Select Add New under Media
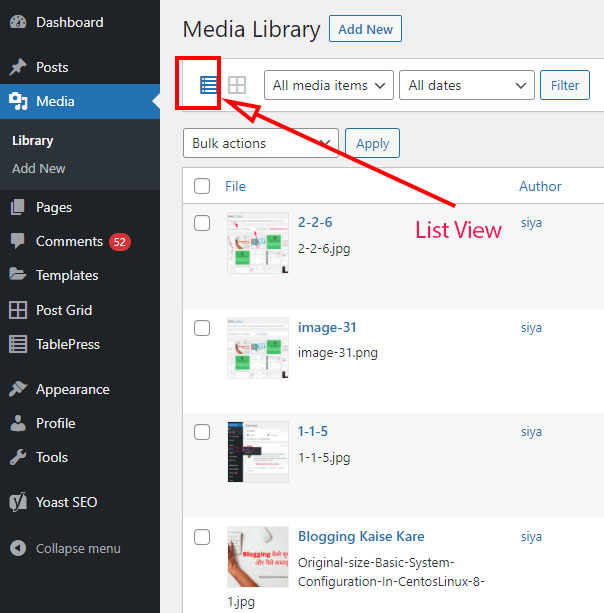The height and width of the screenshot is (613, 604). click(x=38, y=168)
